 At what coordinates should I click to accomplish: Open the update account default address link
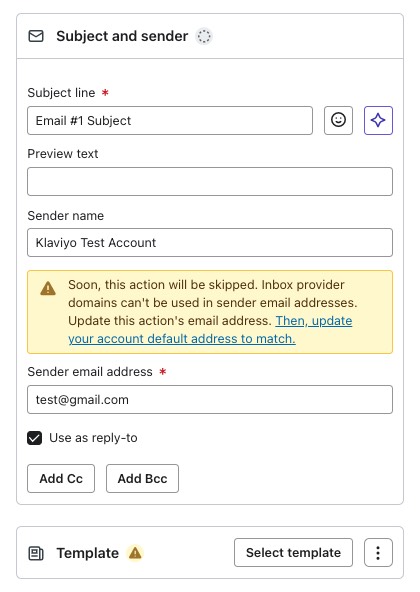(210, 330)
